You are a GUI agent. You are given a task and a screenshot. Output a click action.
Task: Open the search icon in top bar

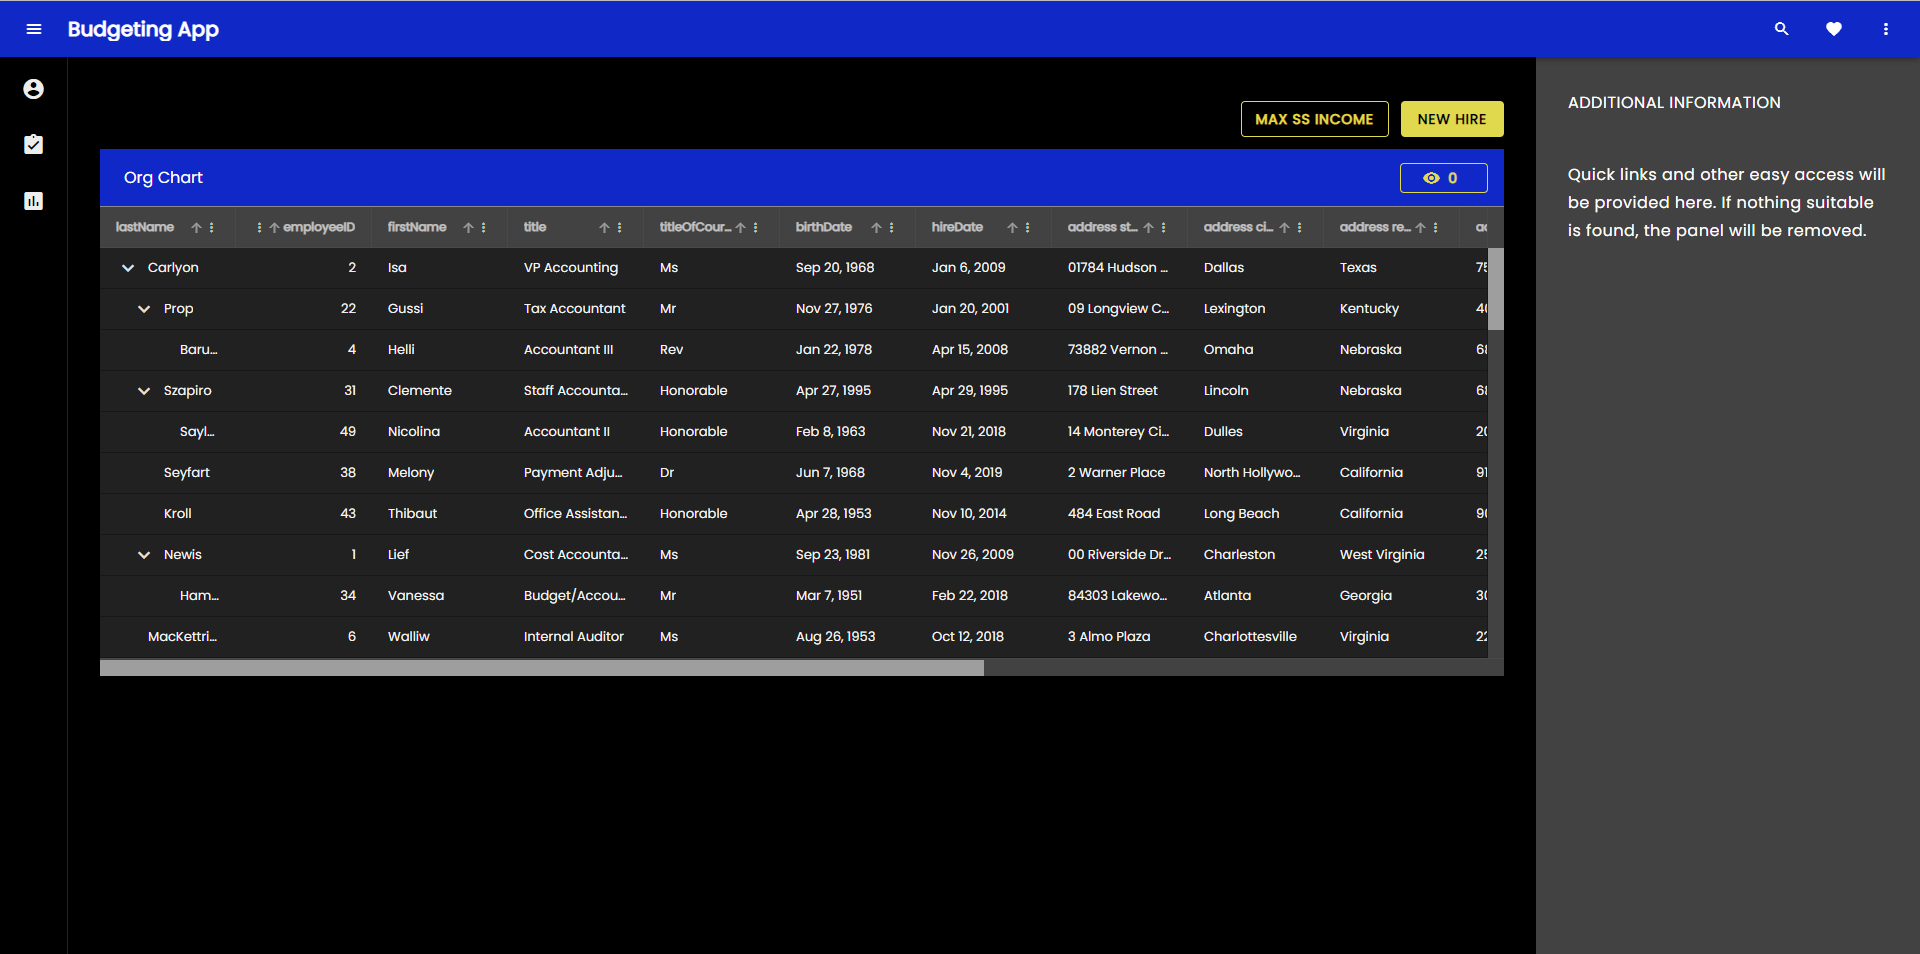[1782, 29]
